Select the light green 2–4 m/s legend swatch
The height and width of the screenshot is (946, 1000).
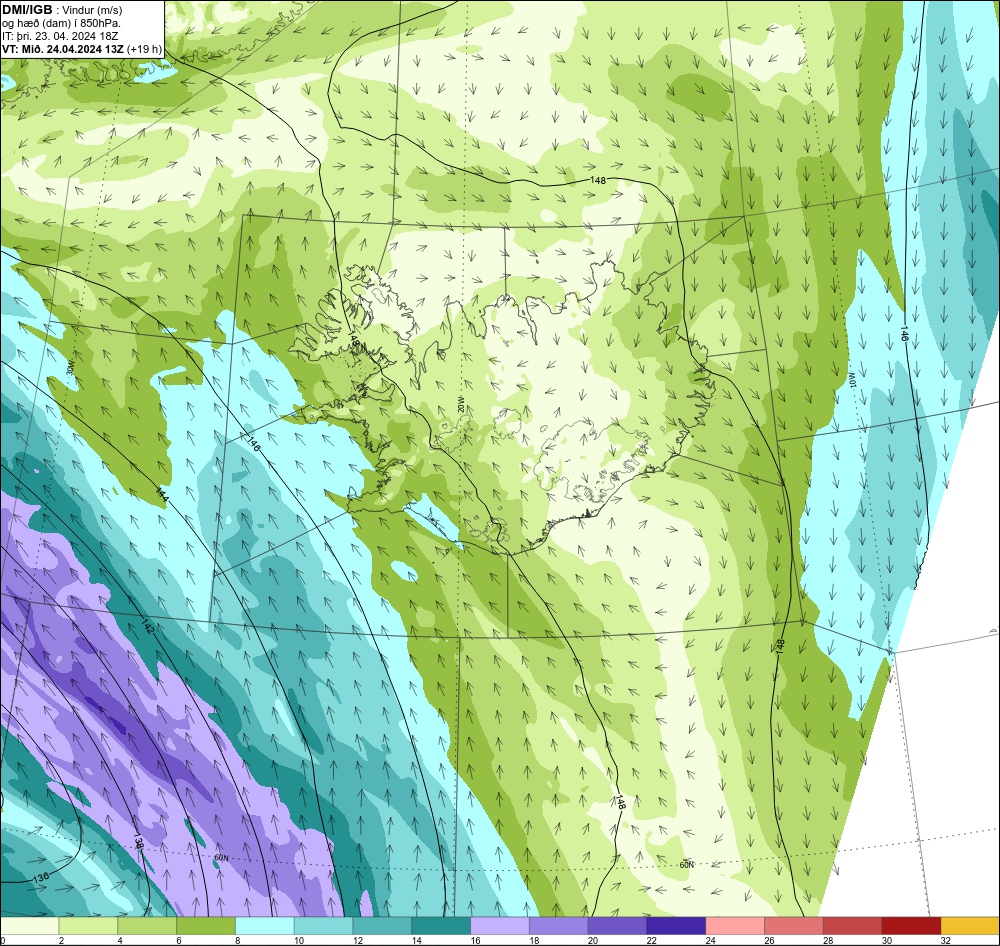(x=88, y=926)
